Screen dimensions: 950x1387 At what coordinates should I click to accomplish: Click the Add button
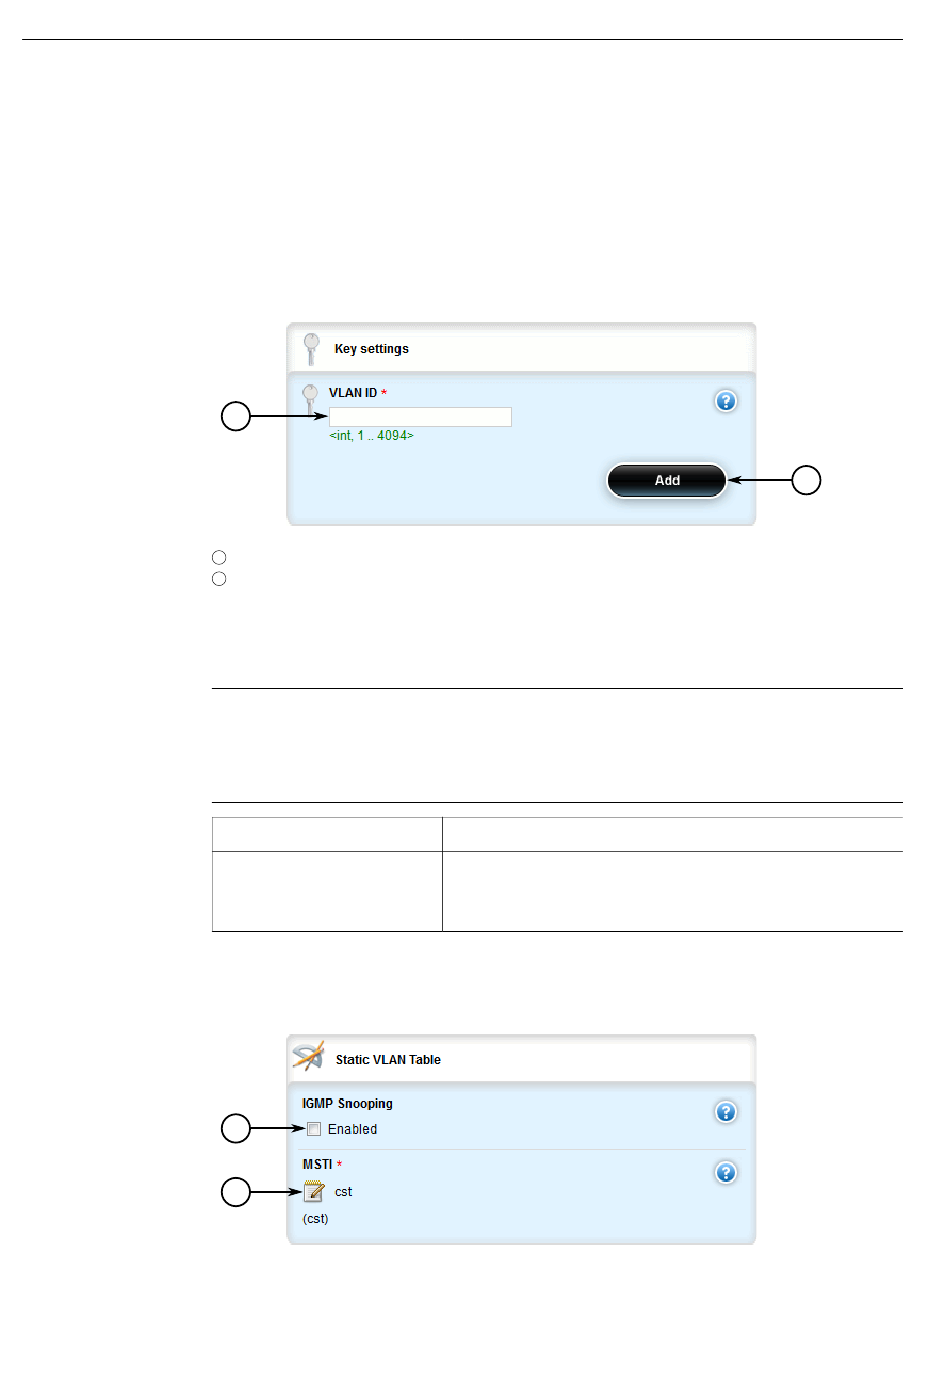(666, 480)
